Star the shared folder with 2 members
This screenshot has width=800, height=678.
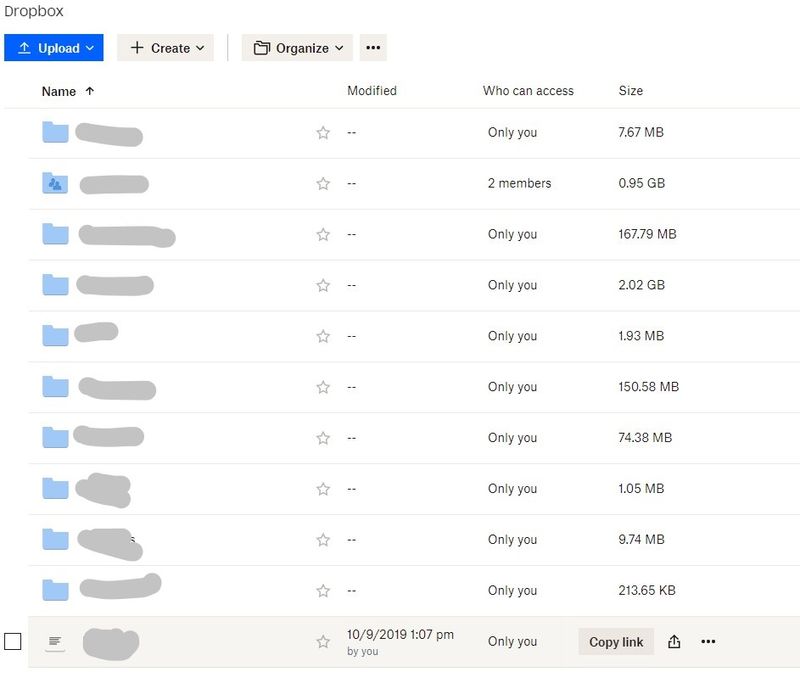coord(323,184)
